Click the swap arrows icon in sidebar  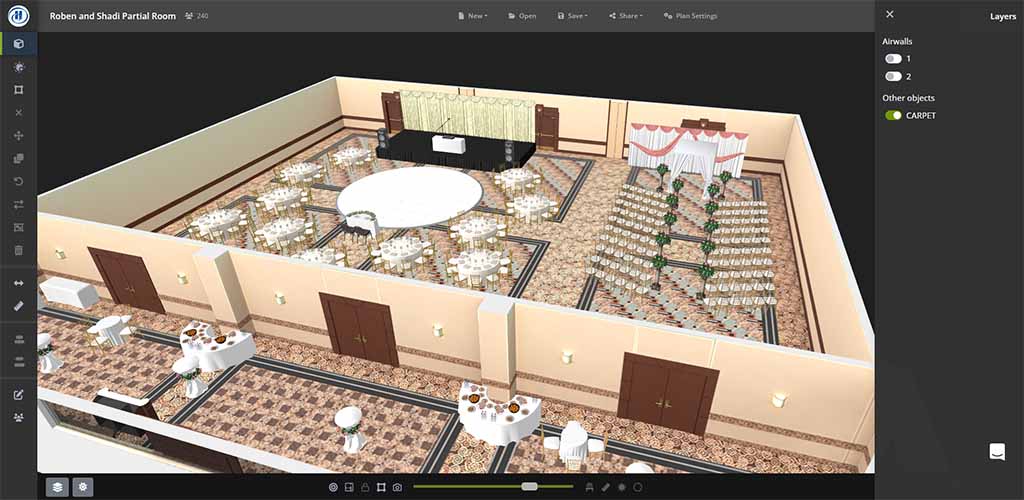pos(18,204)
